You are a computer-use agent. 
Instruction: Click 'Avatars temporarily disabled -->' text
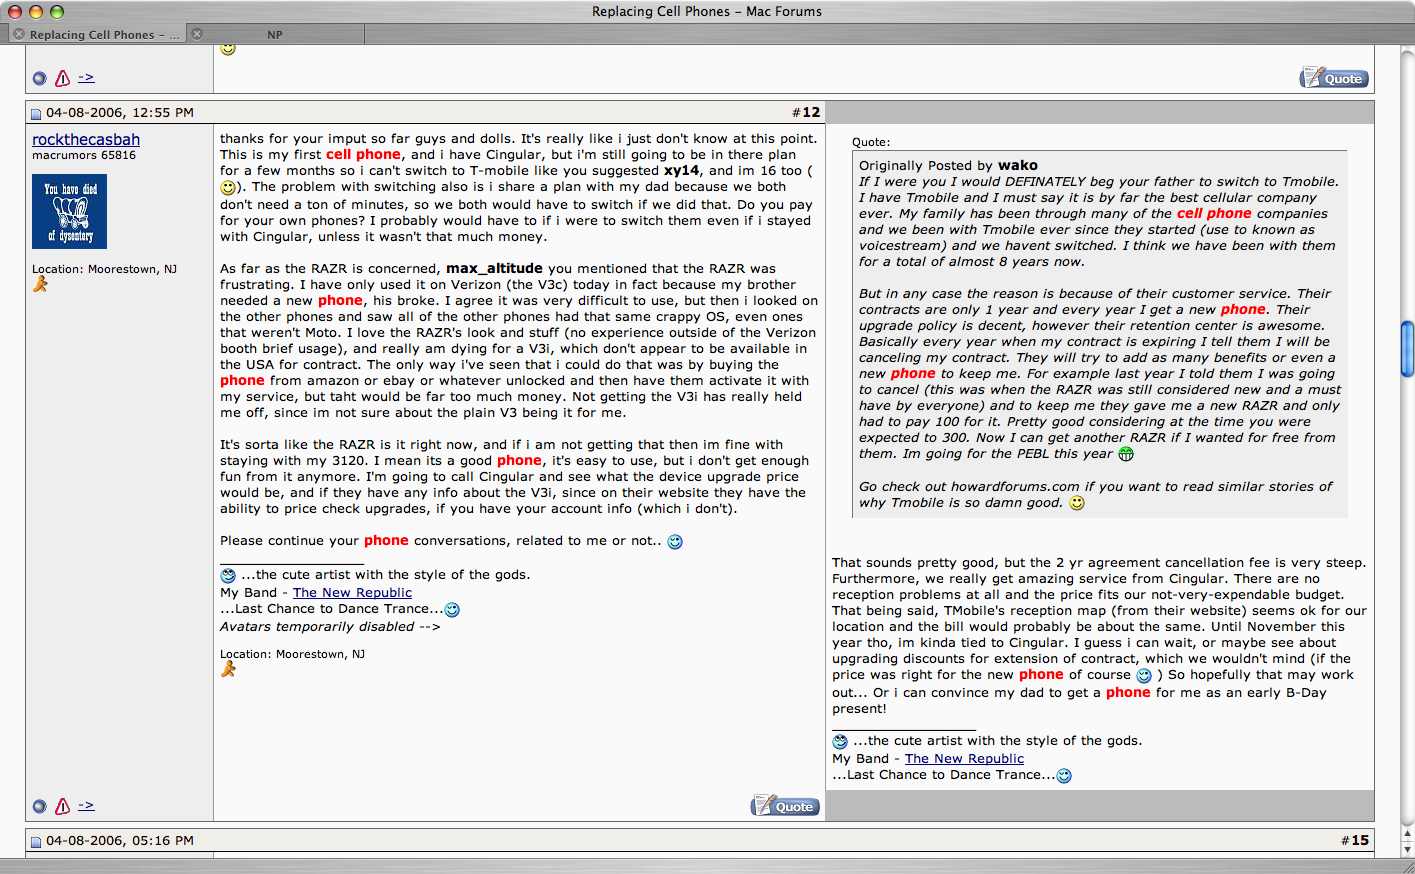pyautogui.click(x=330, y=627)
